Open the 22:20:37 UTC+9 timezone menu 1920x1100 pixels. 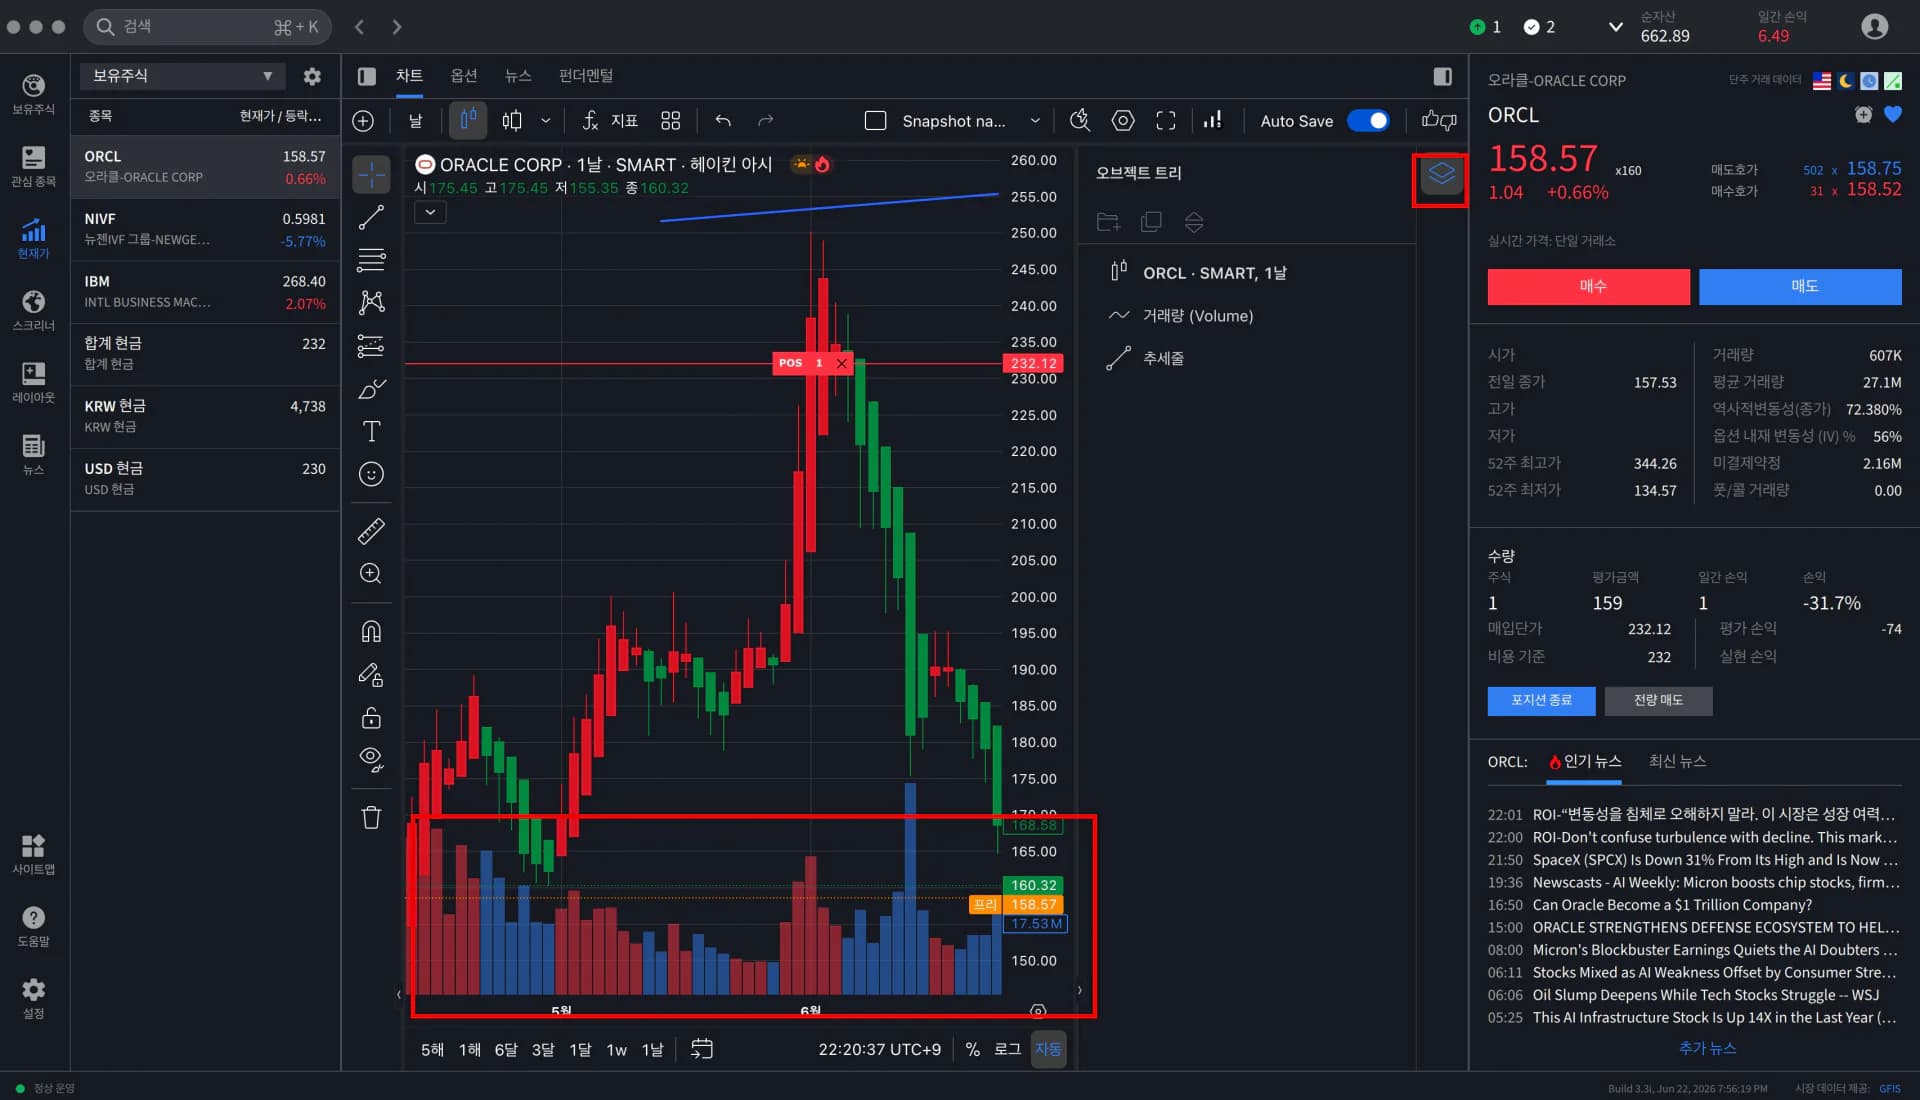(x=879, y=1049)
